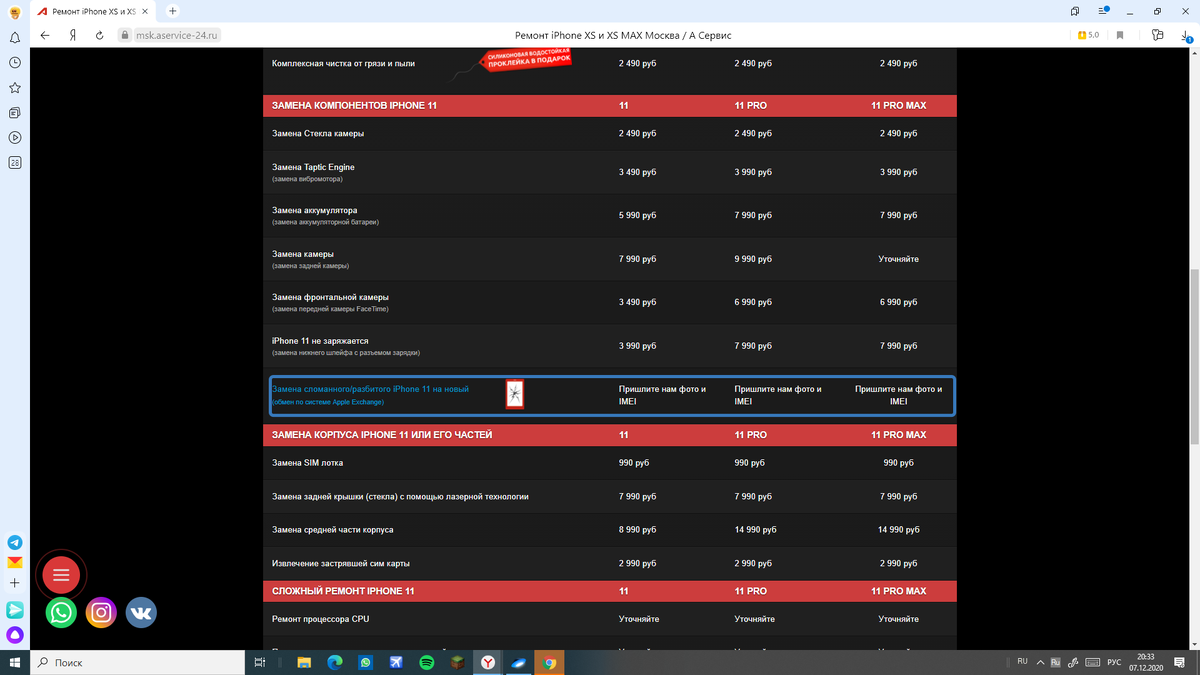1200x675 pixels.
Task: Open Alice assistant purple icon
Action: click(15, 634)
